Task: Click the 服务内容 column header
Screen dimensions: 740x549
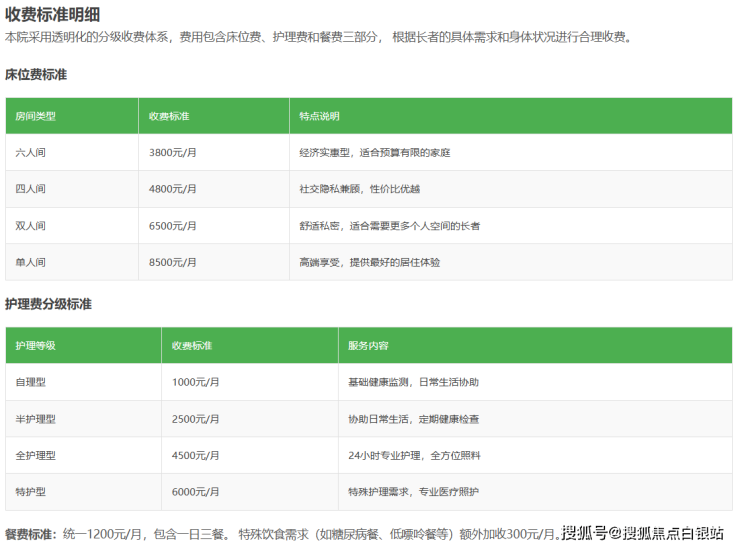Action: (368, 345)
